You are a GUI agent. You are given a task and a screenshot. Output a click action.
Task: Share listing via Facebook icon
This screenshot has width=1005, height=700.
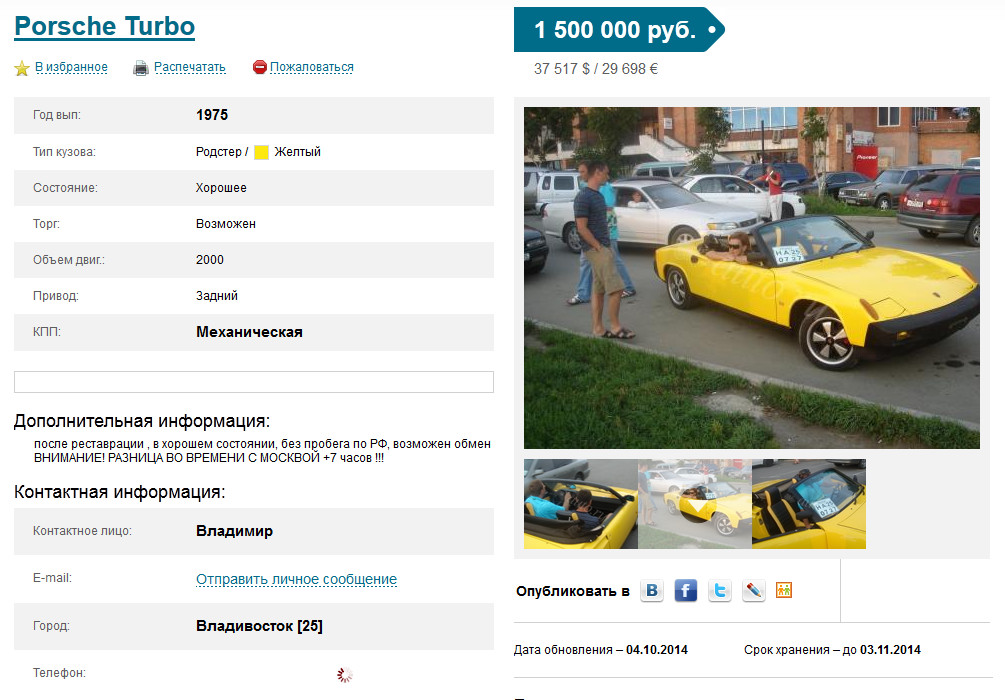pyautogui.click(x=686, y=590)
